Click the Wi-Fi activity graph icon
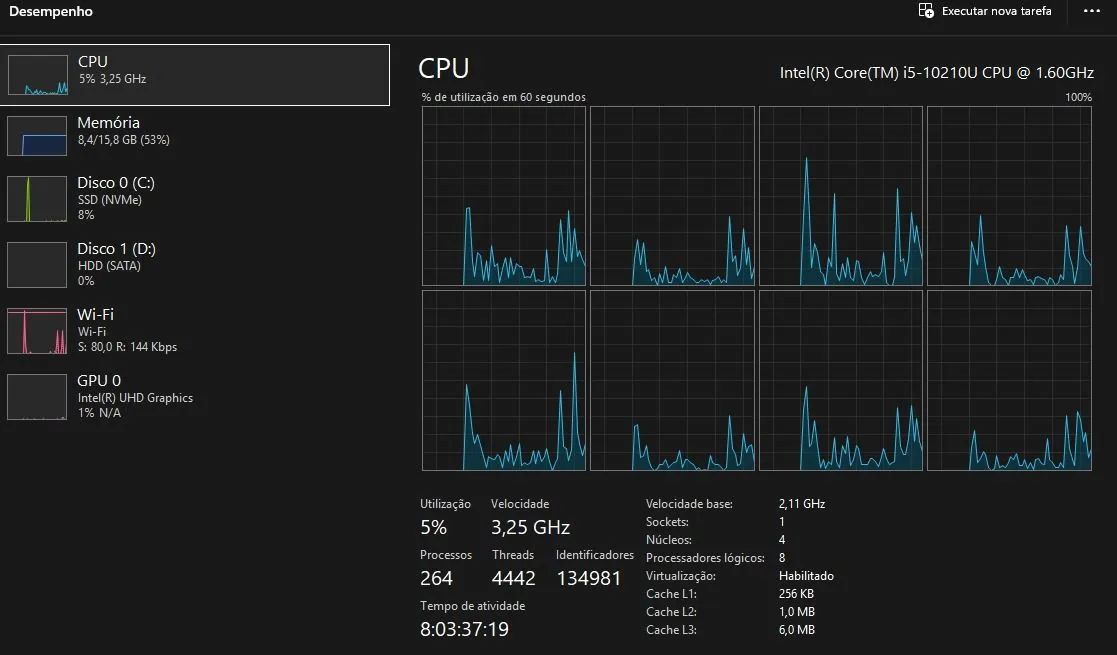1117x655 pixels. [x=37, y=331]
